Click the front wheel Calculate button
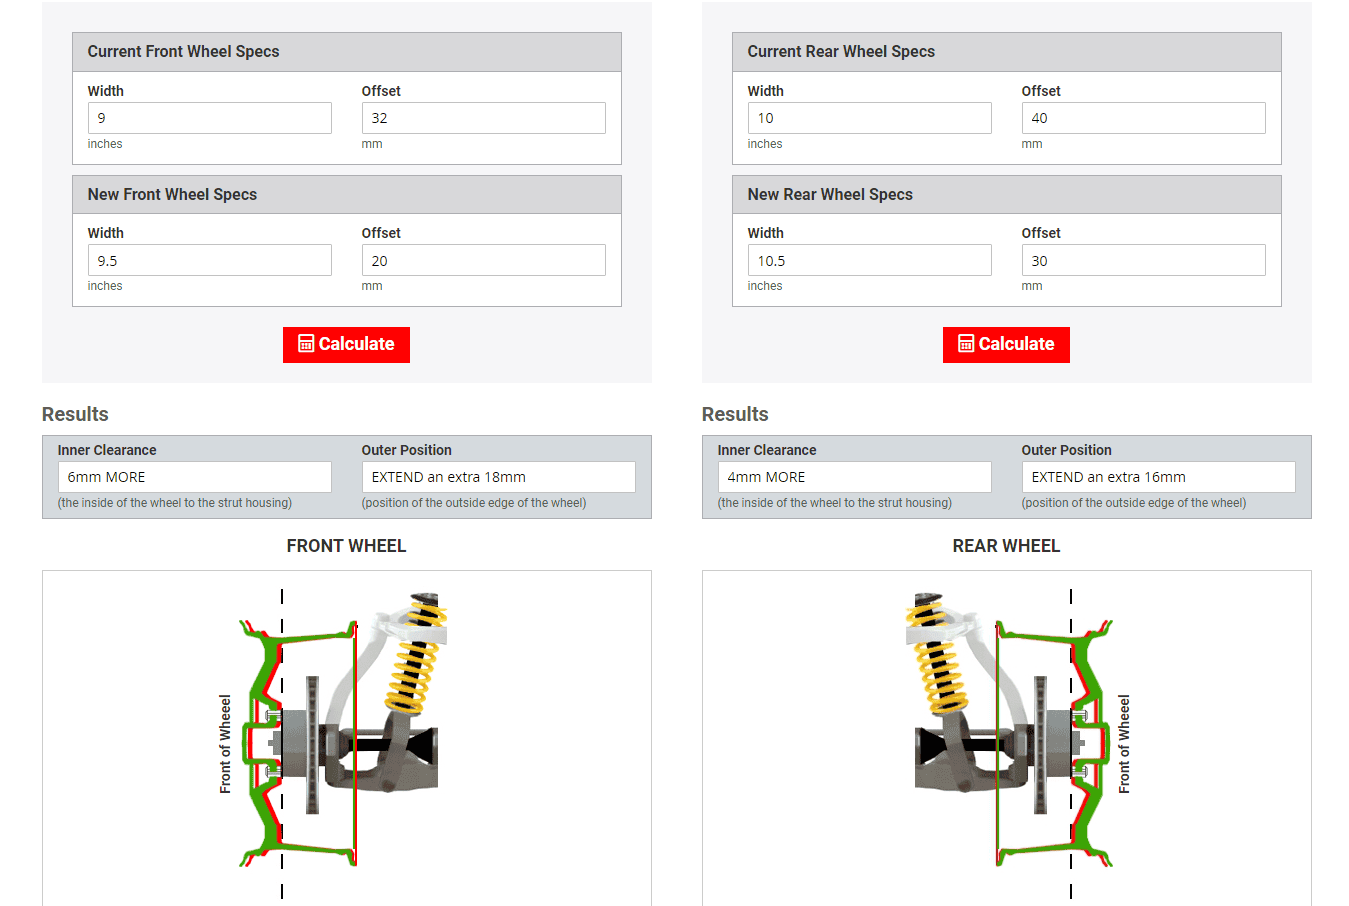 (x=346, y=344)
